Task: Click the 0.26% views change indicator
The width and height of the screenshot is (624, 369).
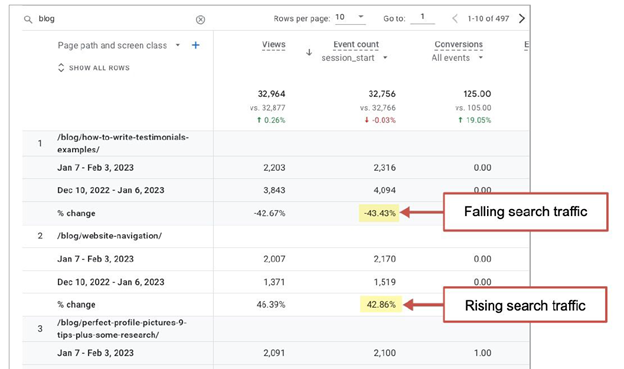Action: (271, 120)
